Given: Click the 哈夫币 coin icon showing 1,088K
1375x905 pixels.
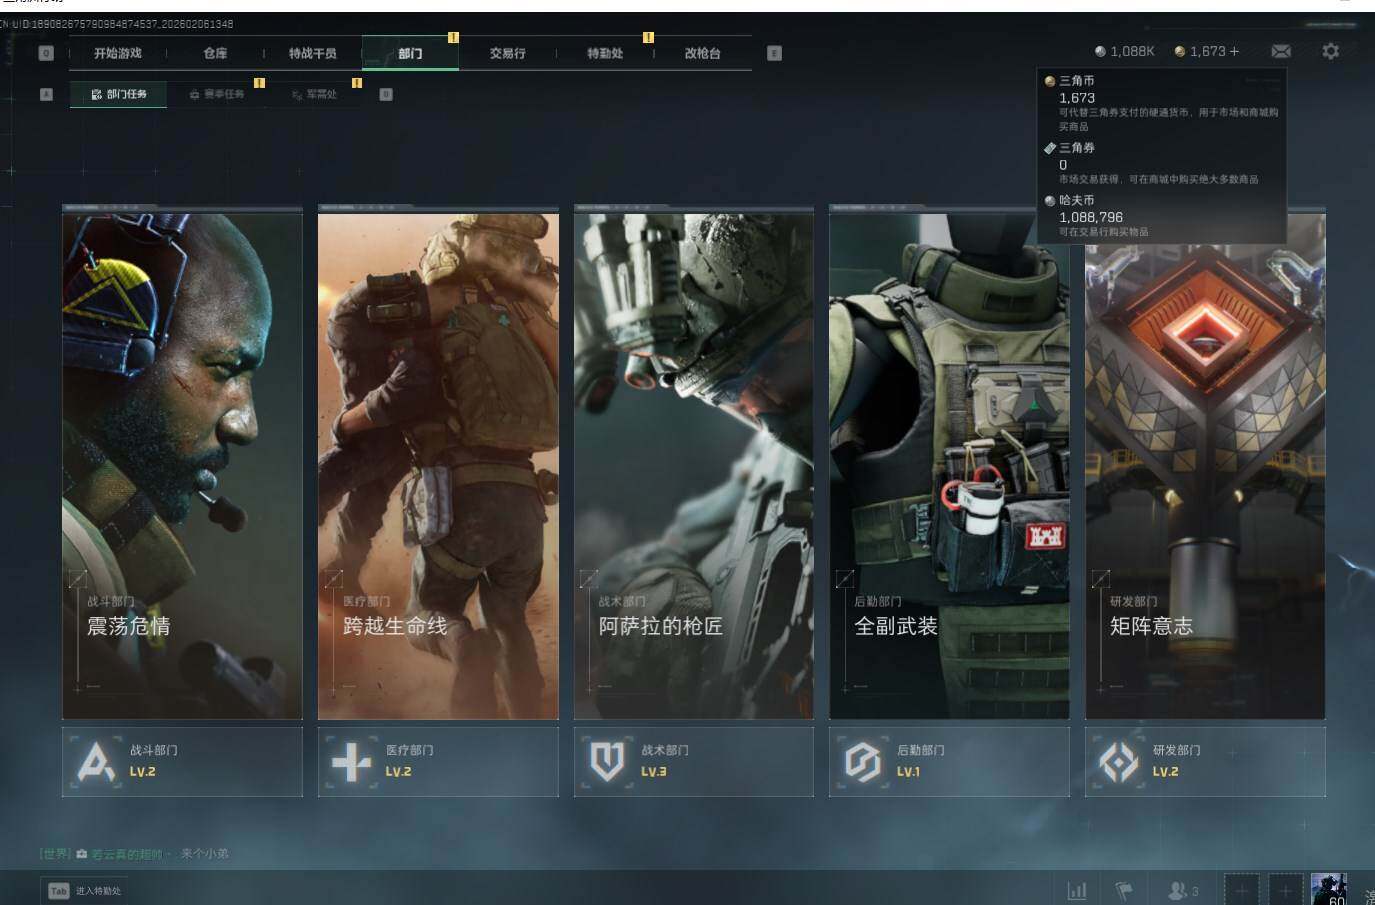Looking at the screenshot, I should point(1100,51).
